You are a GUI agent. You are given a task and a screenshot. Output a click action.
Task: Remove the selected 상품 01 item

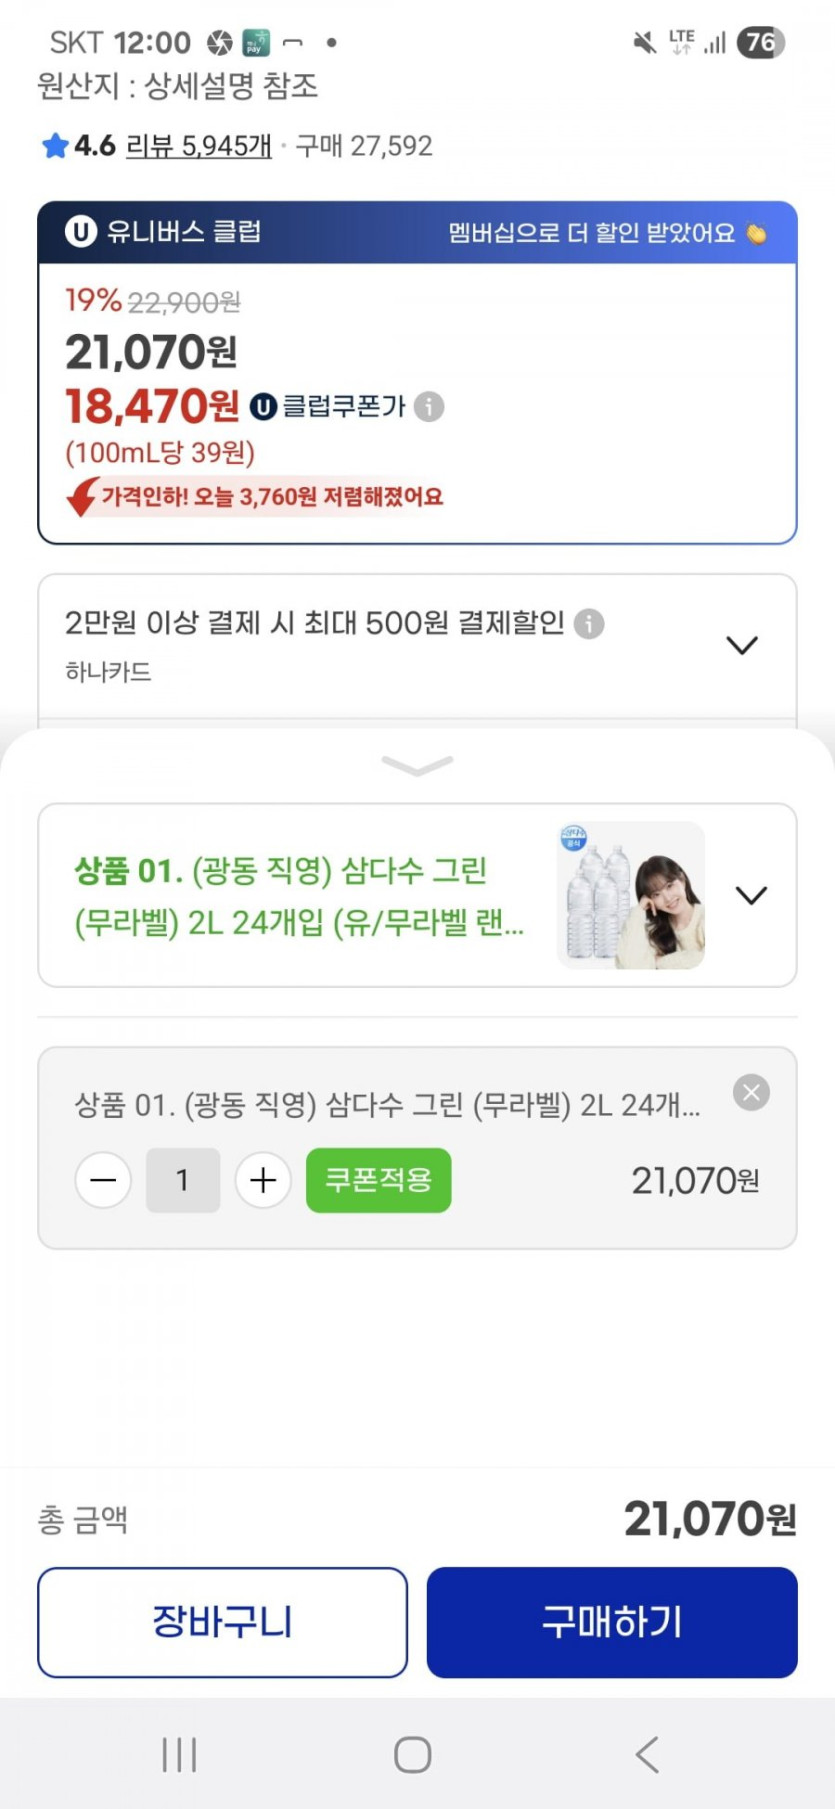pyautogui.click(x=751, y=1092)
